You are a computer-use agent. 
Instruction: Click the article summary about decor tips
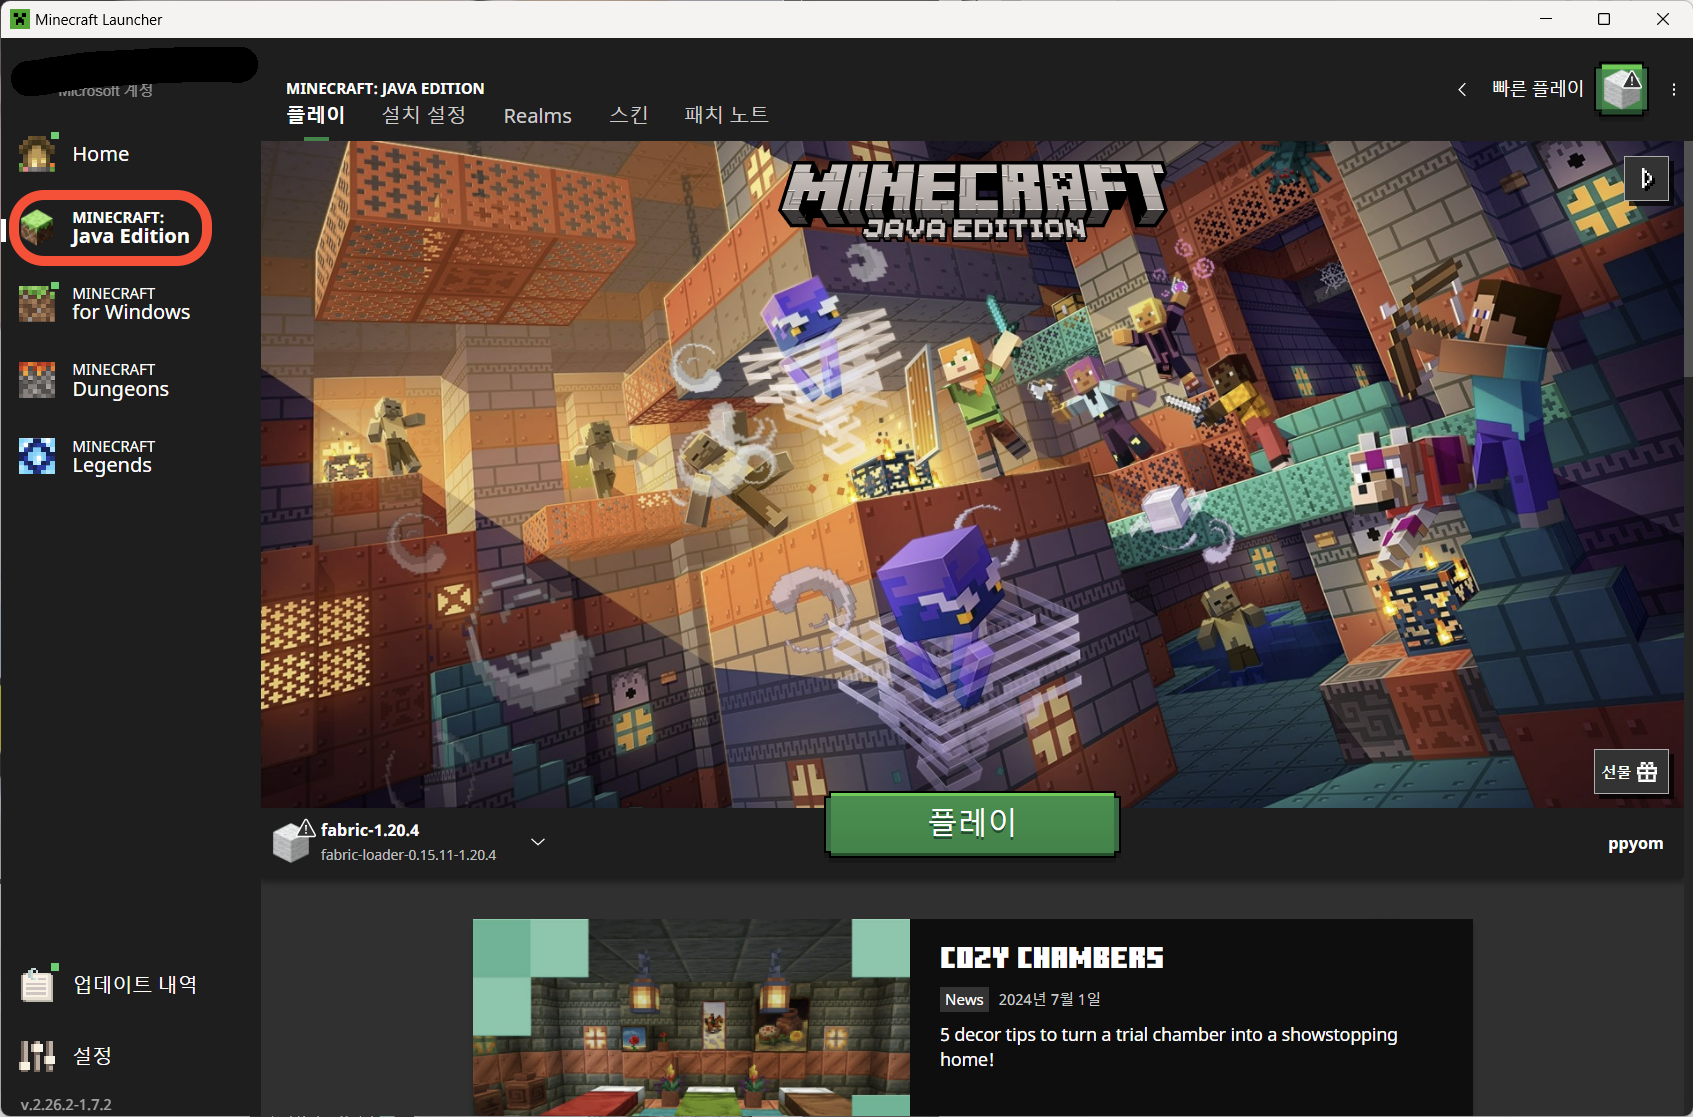(1168, 1047)
